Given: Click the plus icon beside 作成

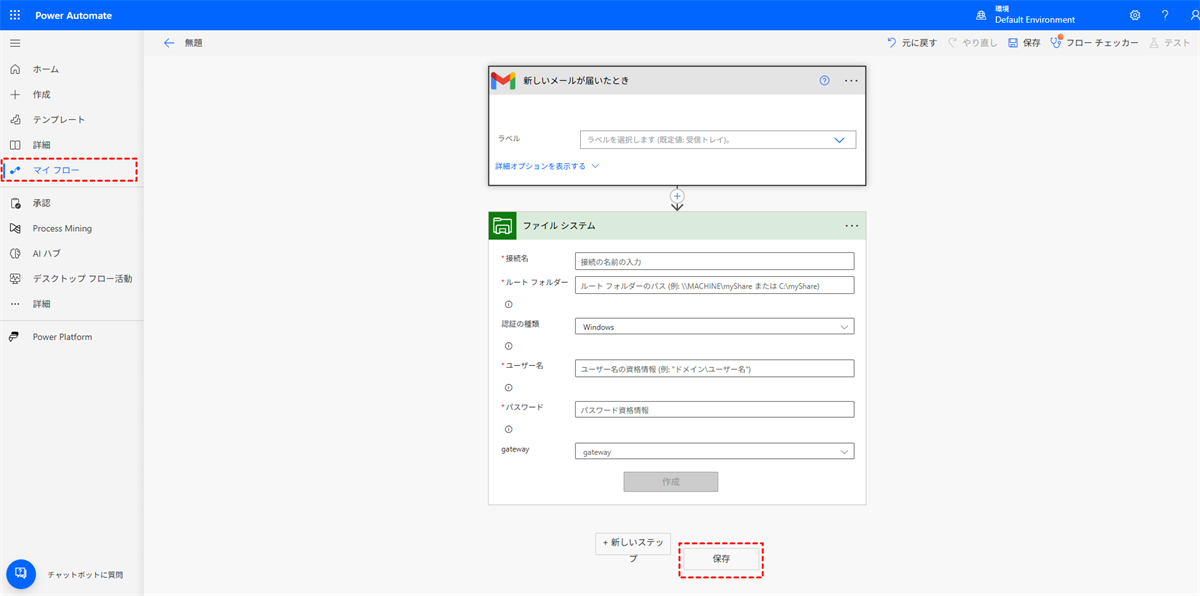Looking at the screenshot, I should pos(15,94).
